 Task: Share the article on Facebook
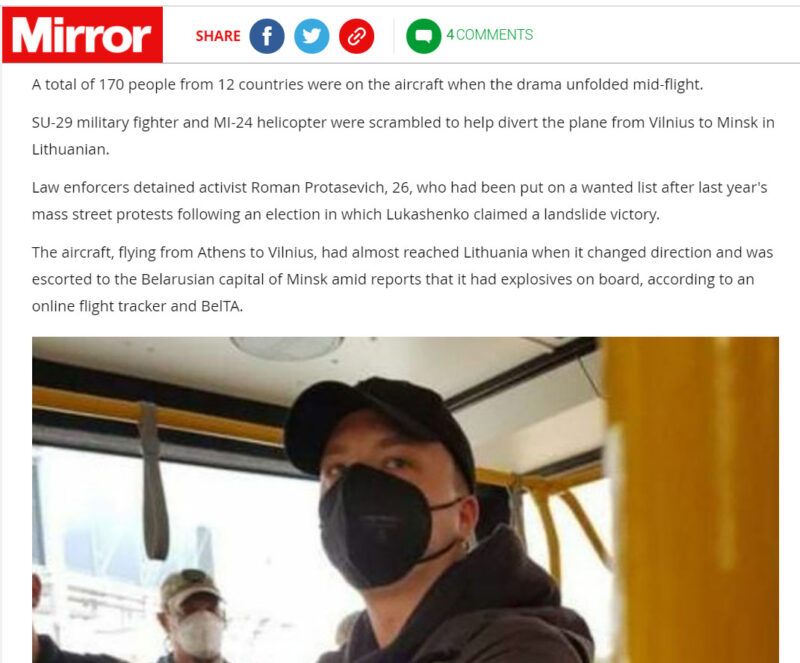coord(267,36)
